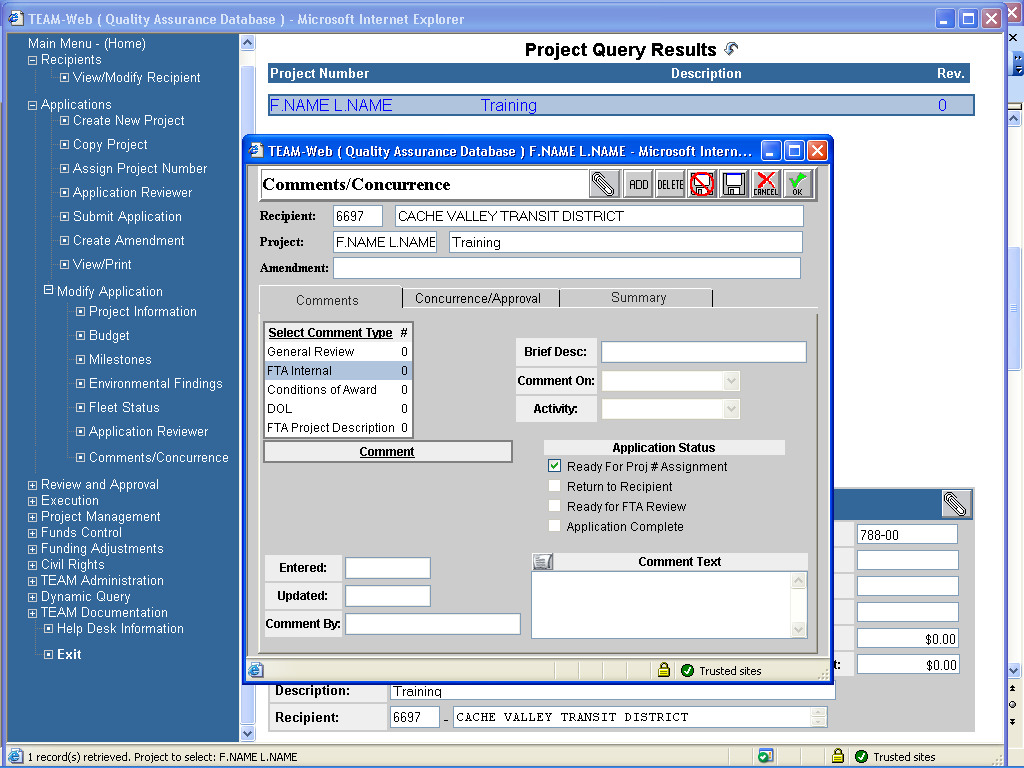Open Copy Project in sidebar

click(x=110, y=144)
